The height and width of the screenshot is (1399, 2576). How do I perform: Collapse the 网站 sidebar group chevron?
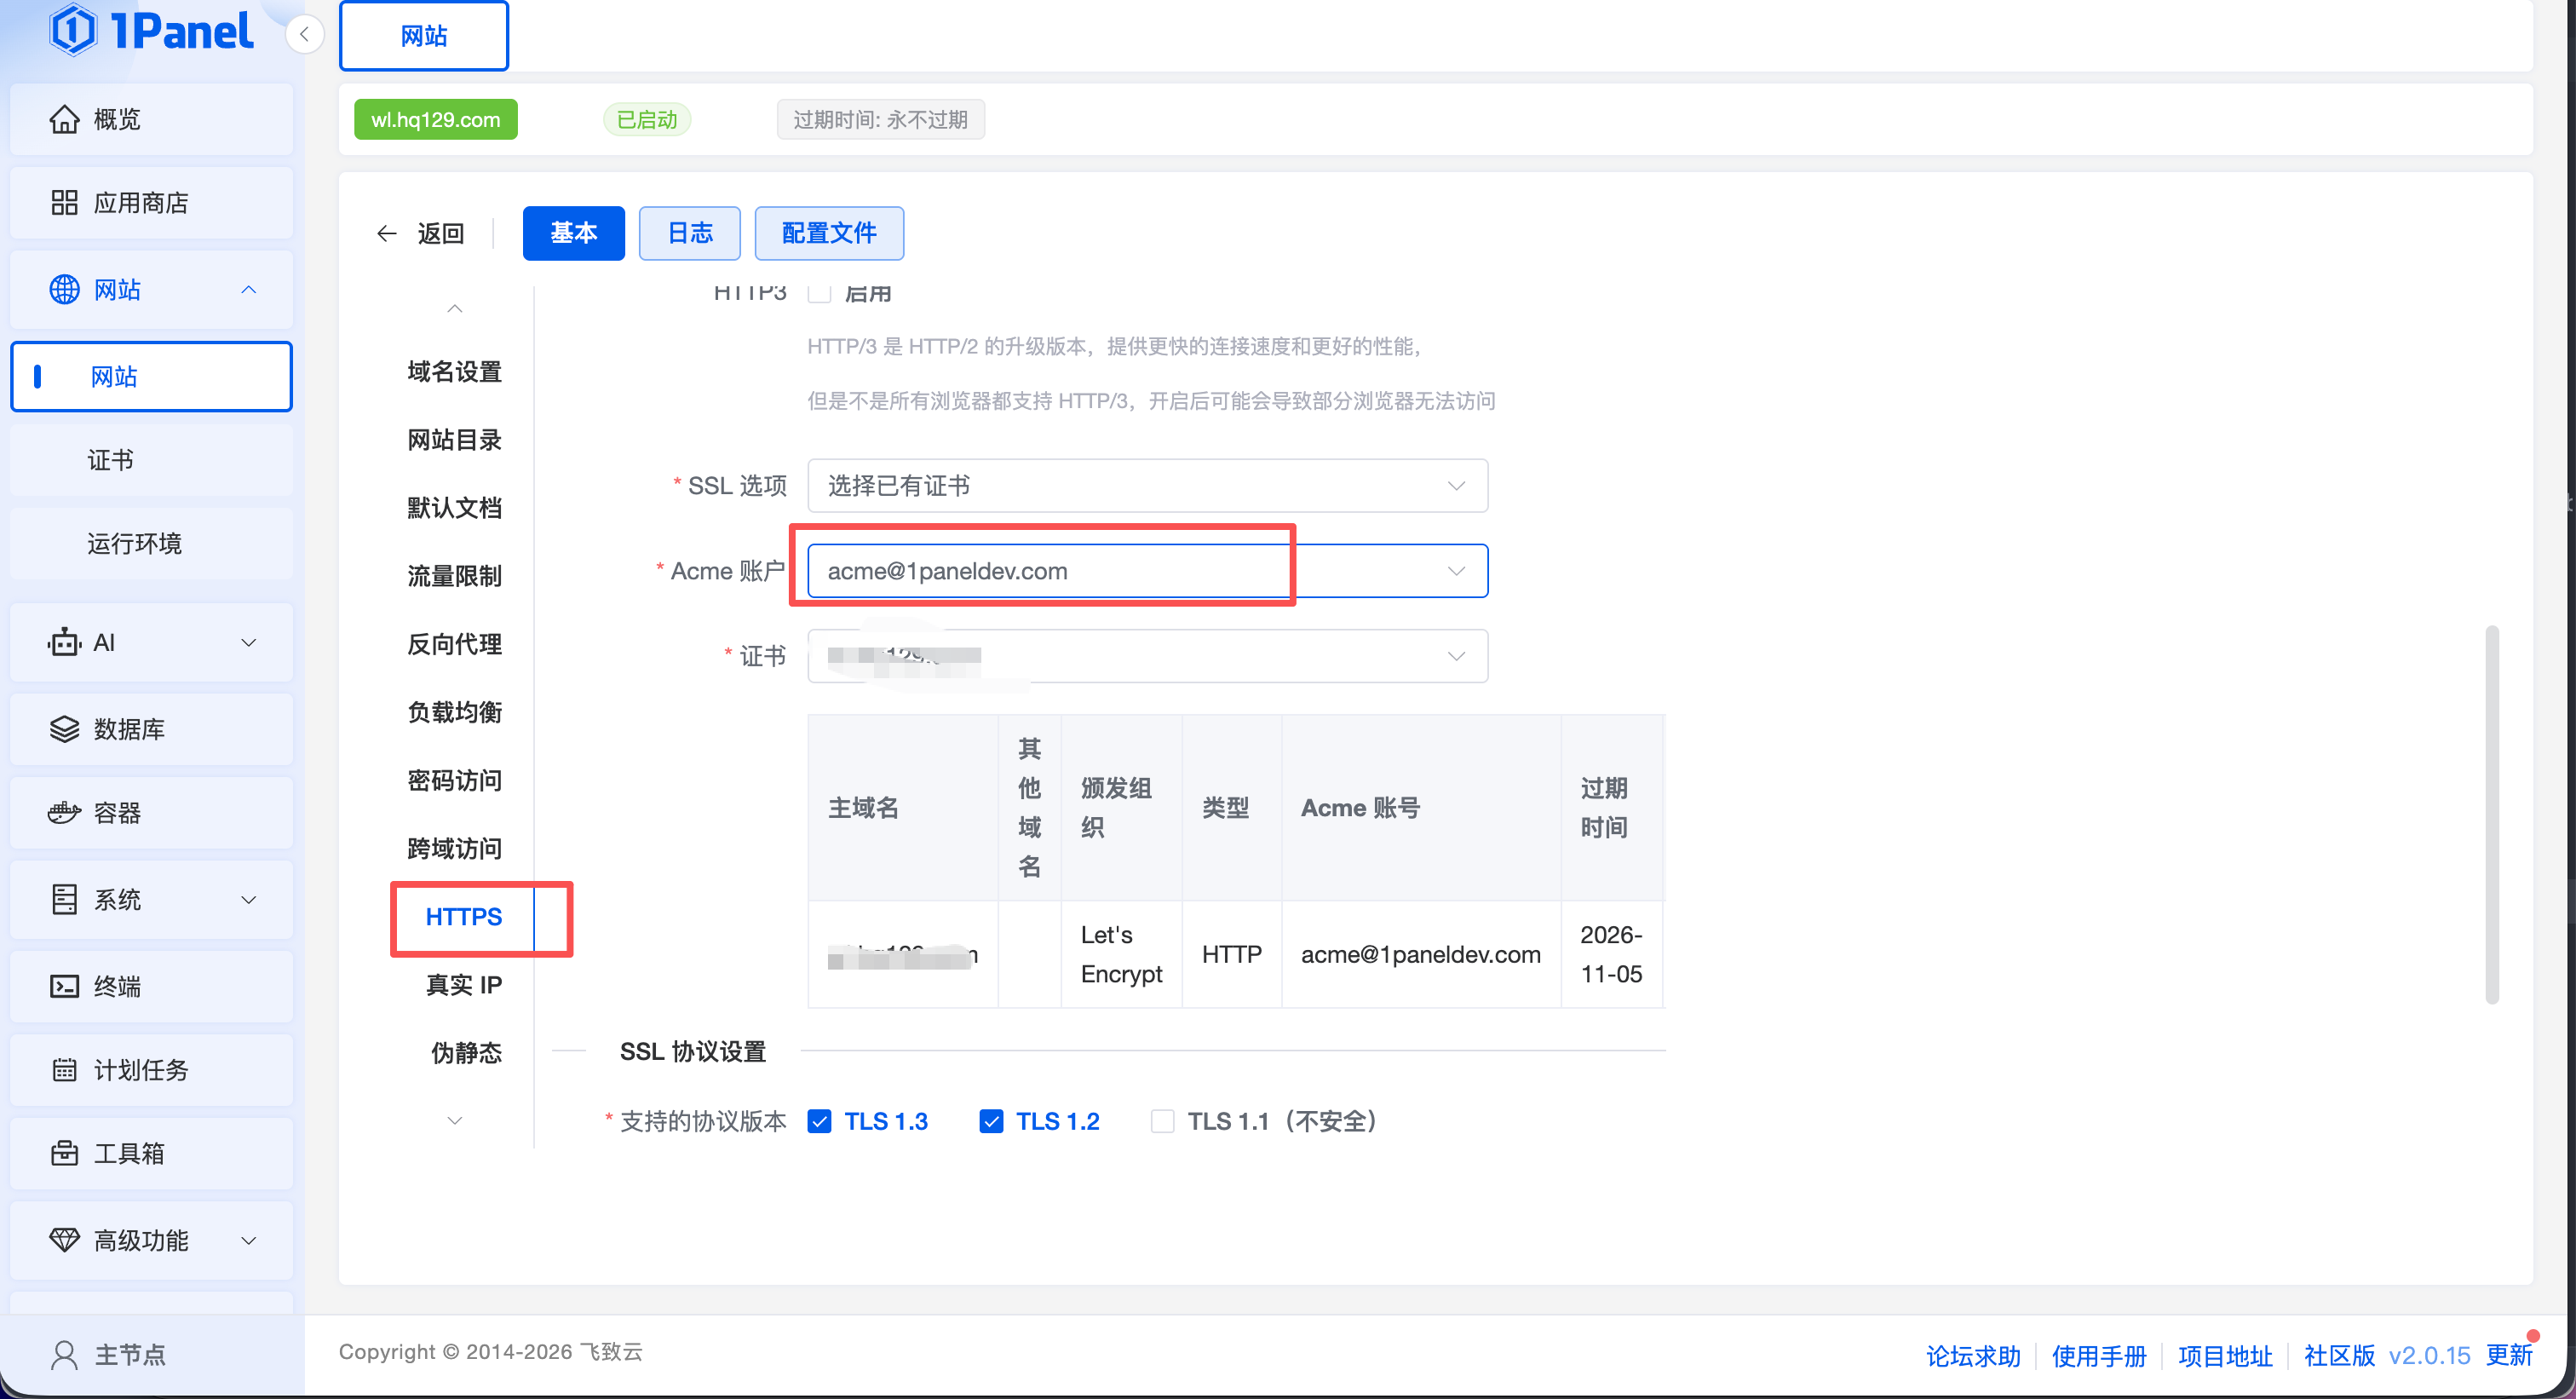tap(249, 289)
